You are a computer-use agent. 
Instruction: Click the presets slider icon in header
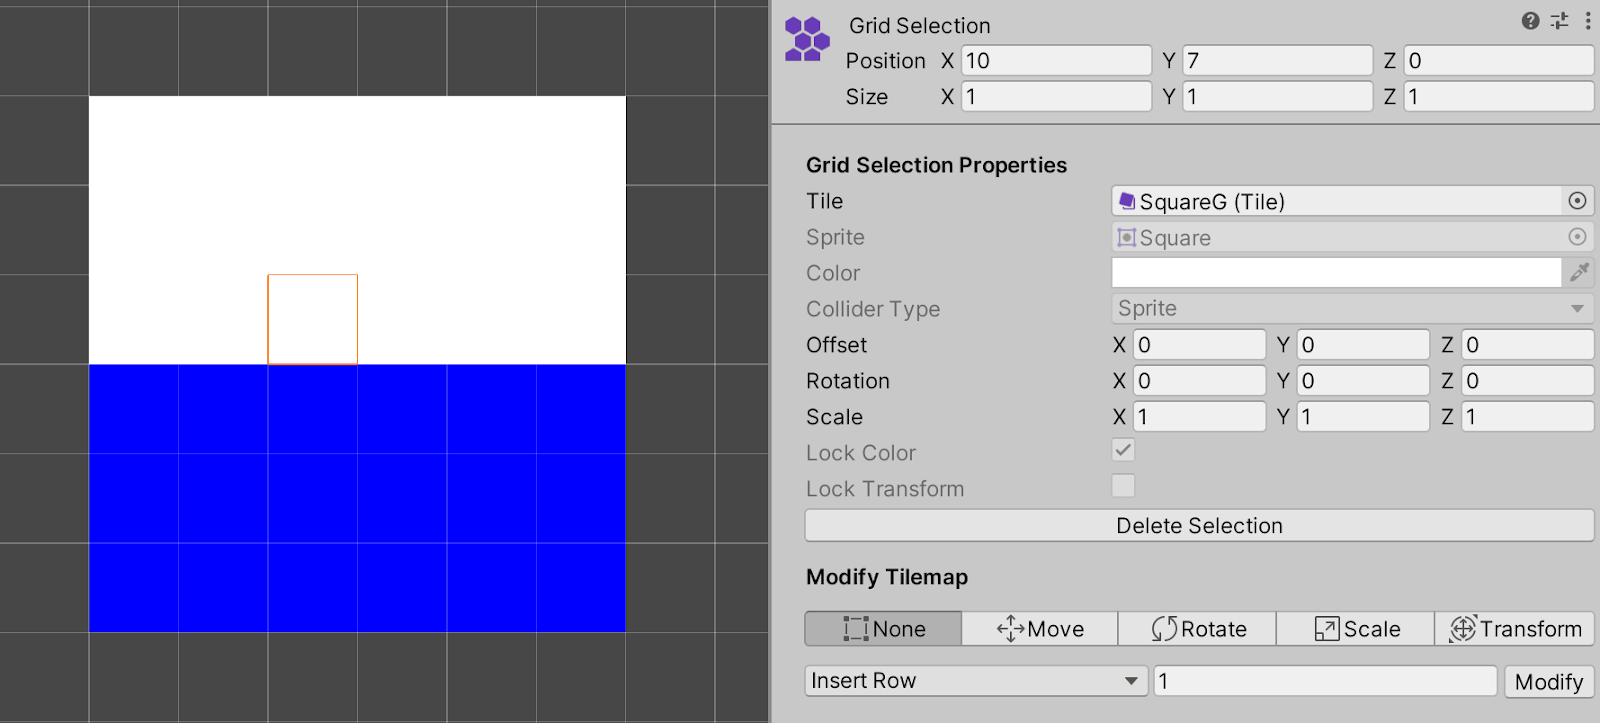[x=1559, y=21]
